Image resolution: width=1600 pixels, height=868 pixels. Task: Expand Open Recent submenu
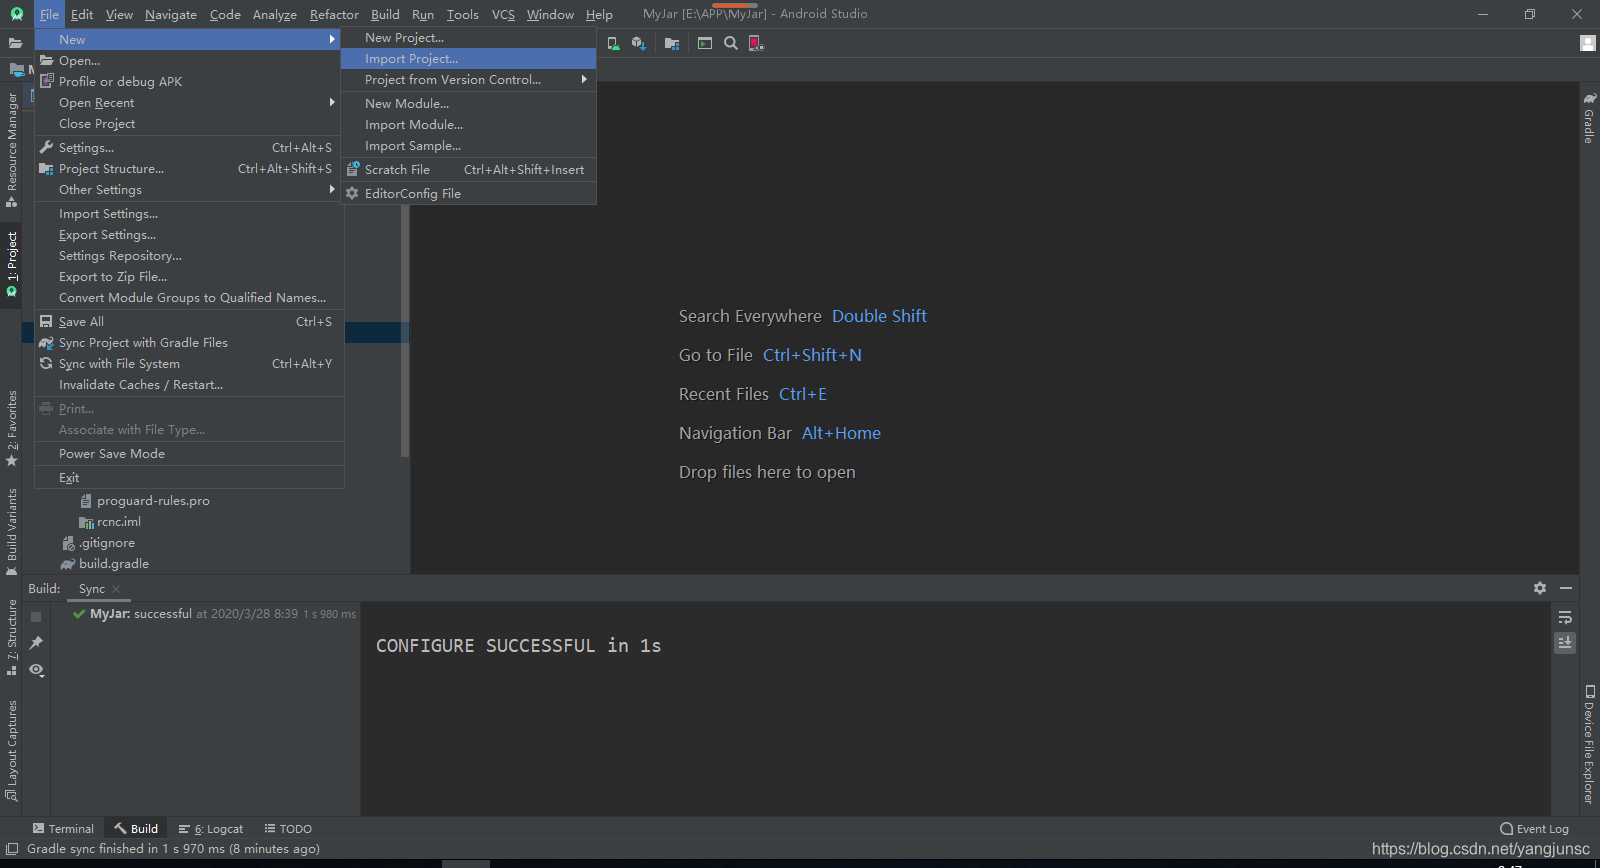[x=332, y=102]
